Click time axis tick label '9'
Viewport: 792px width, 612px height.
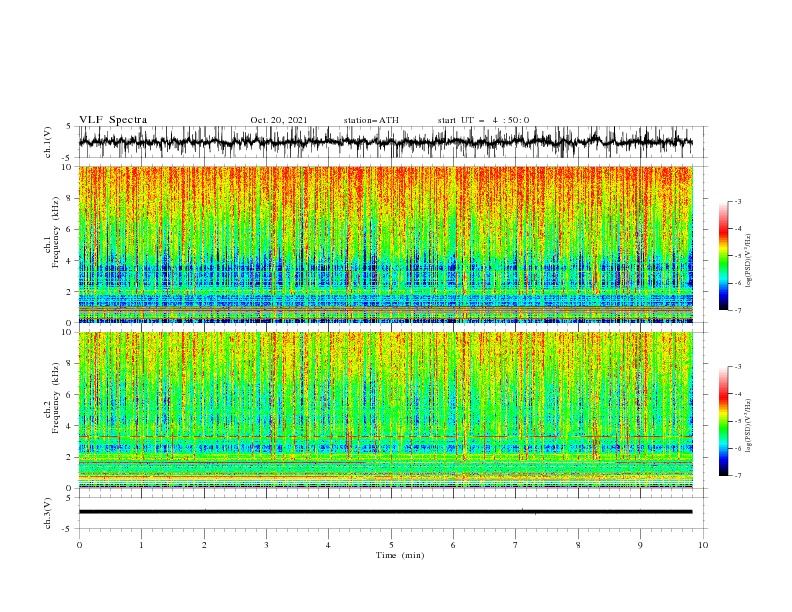(640, 545)
